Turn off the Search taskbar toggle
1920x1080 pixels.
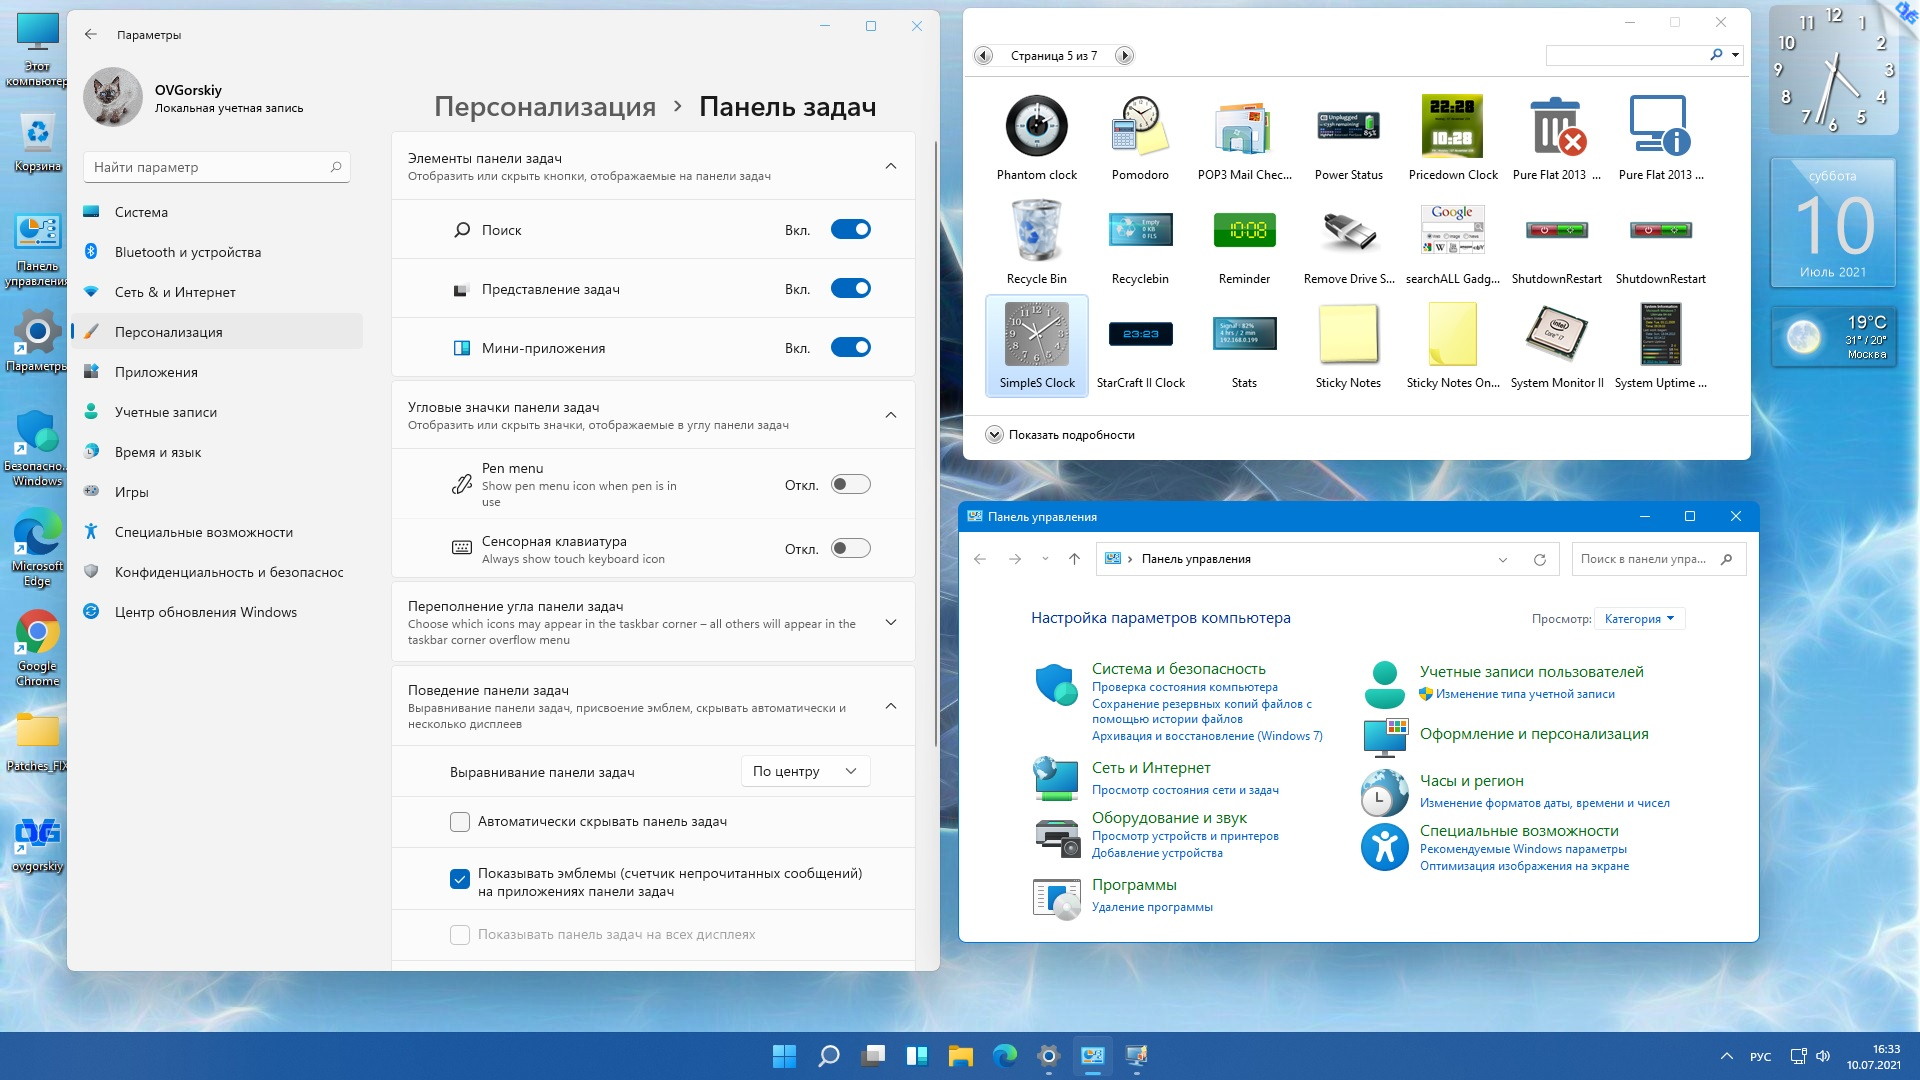(851, 230)
